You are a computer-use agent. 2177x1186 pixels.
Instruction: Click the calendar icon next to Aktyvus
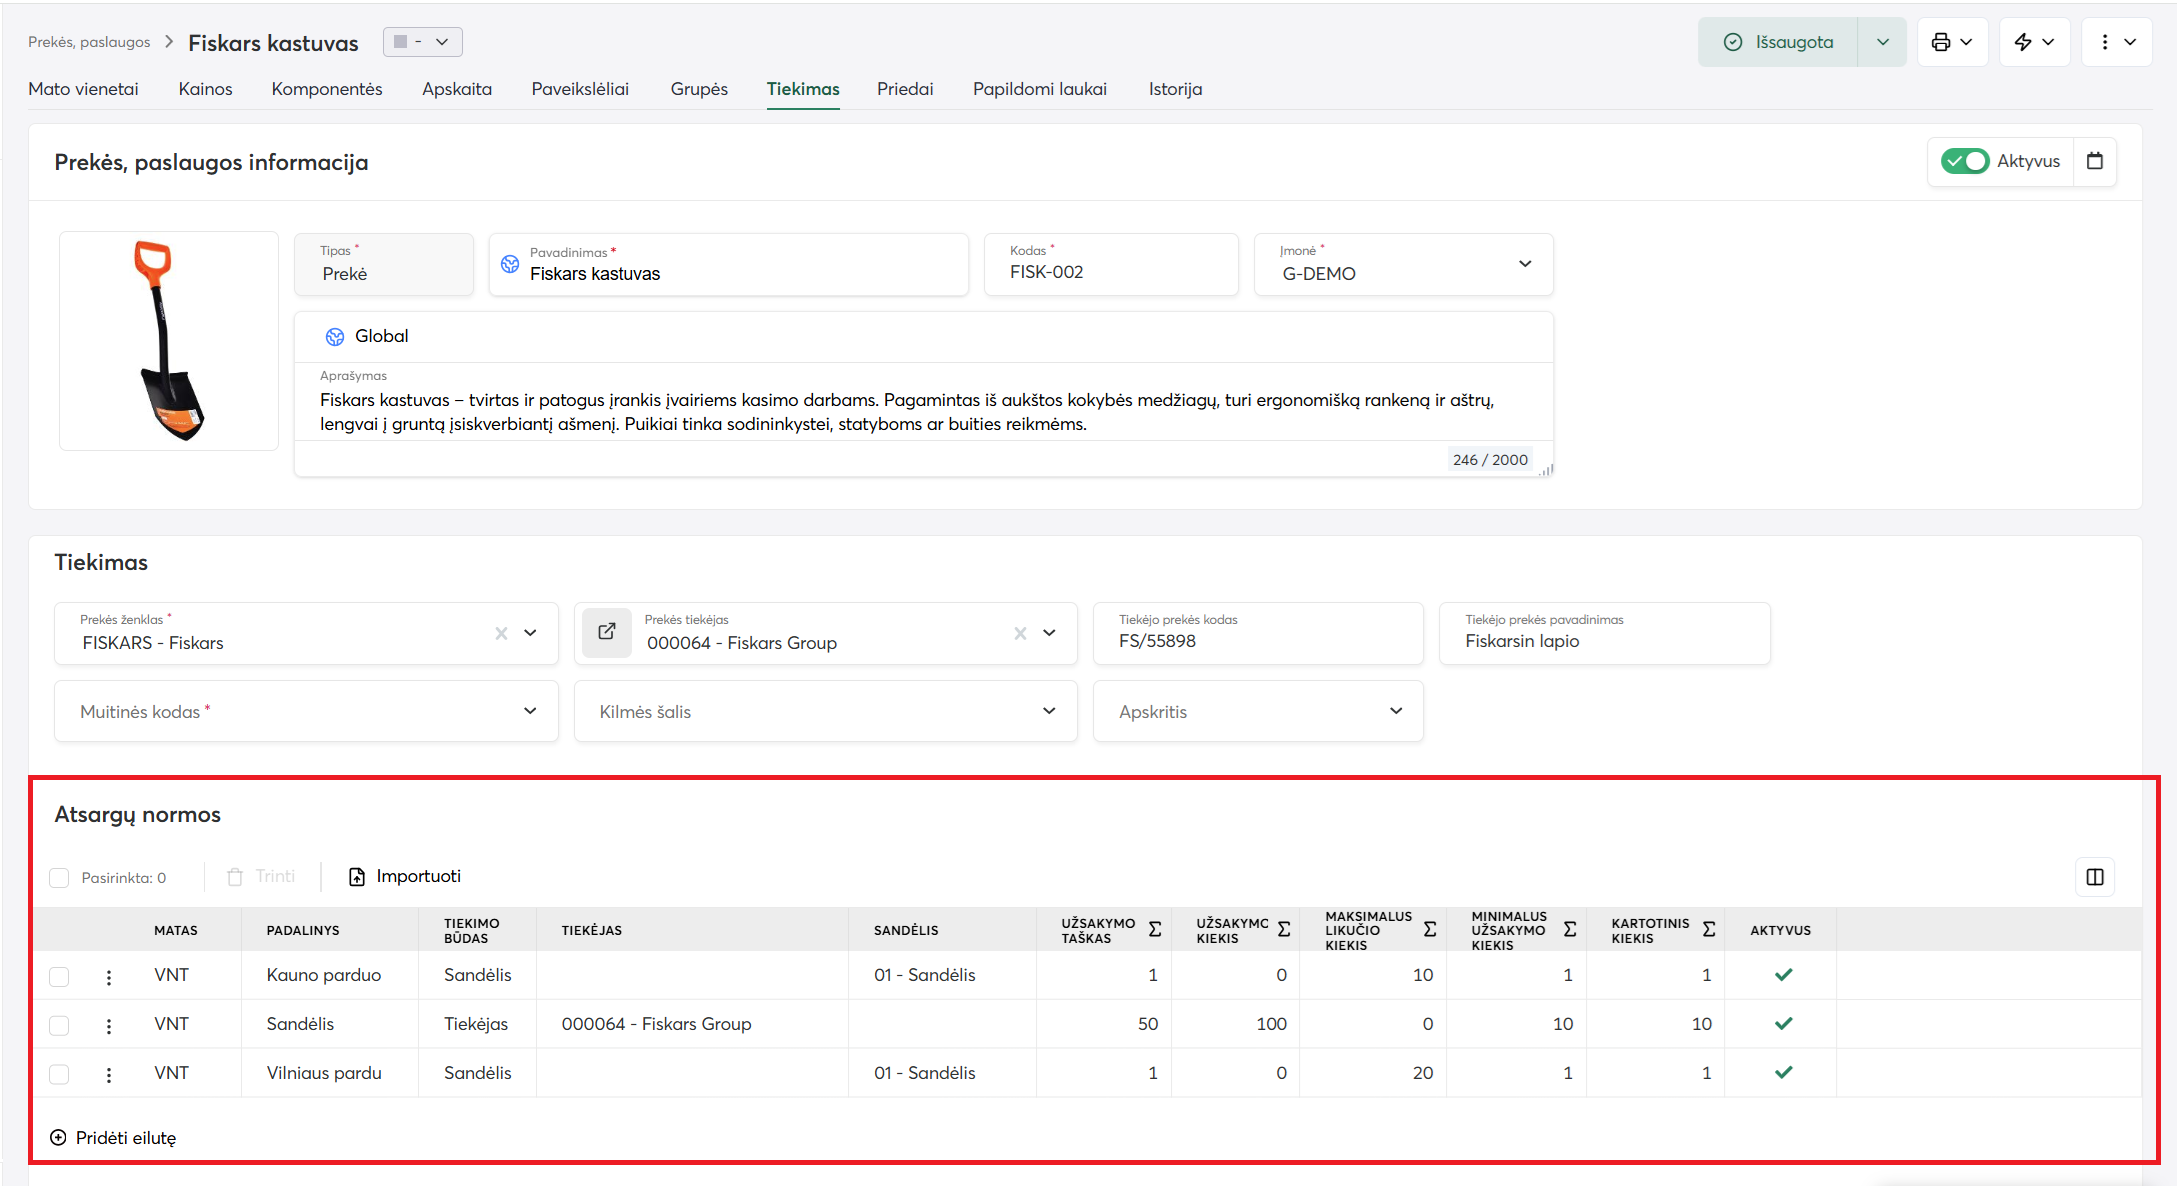coord(2095,161)
